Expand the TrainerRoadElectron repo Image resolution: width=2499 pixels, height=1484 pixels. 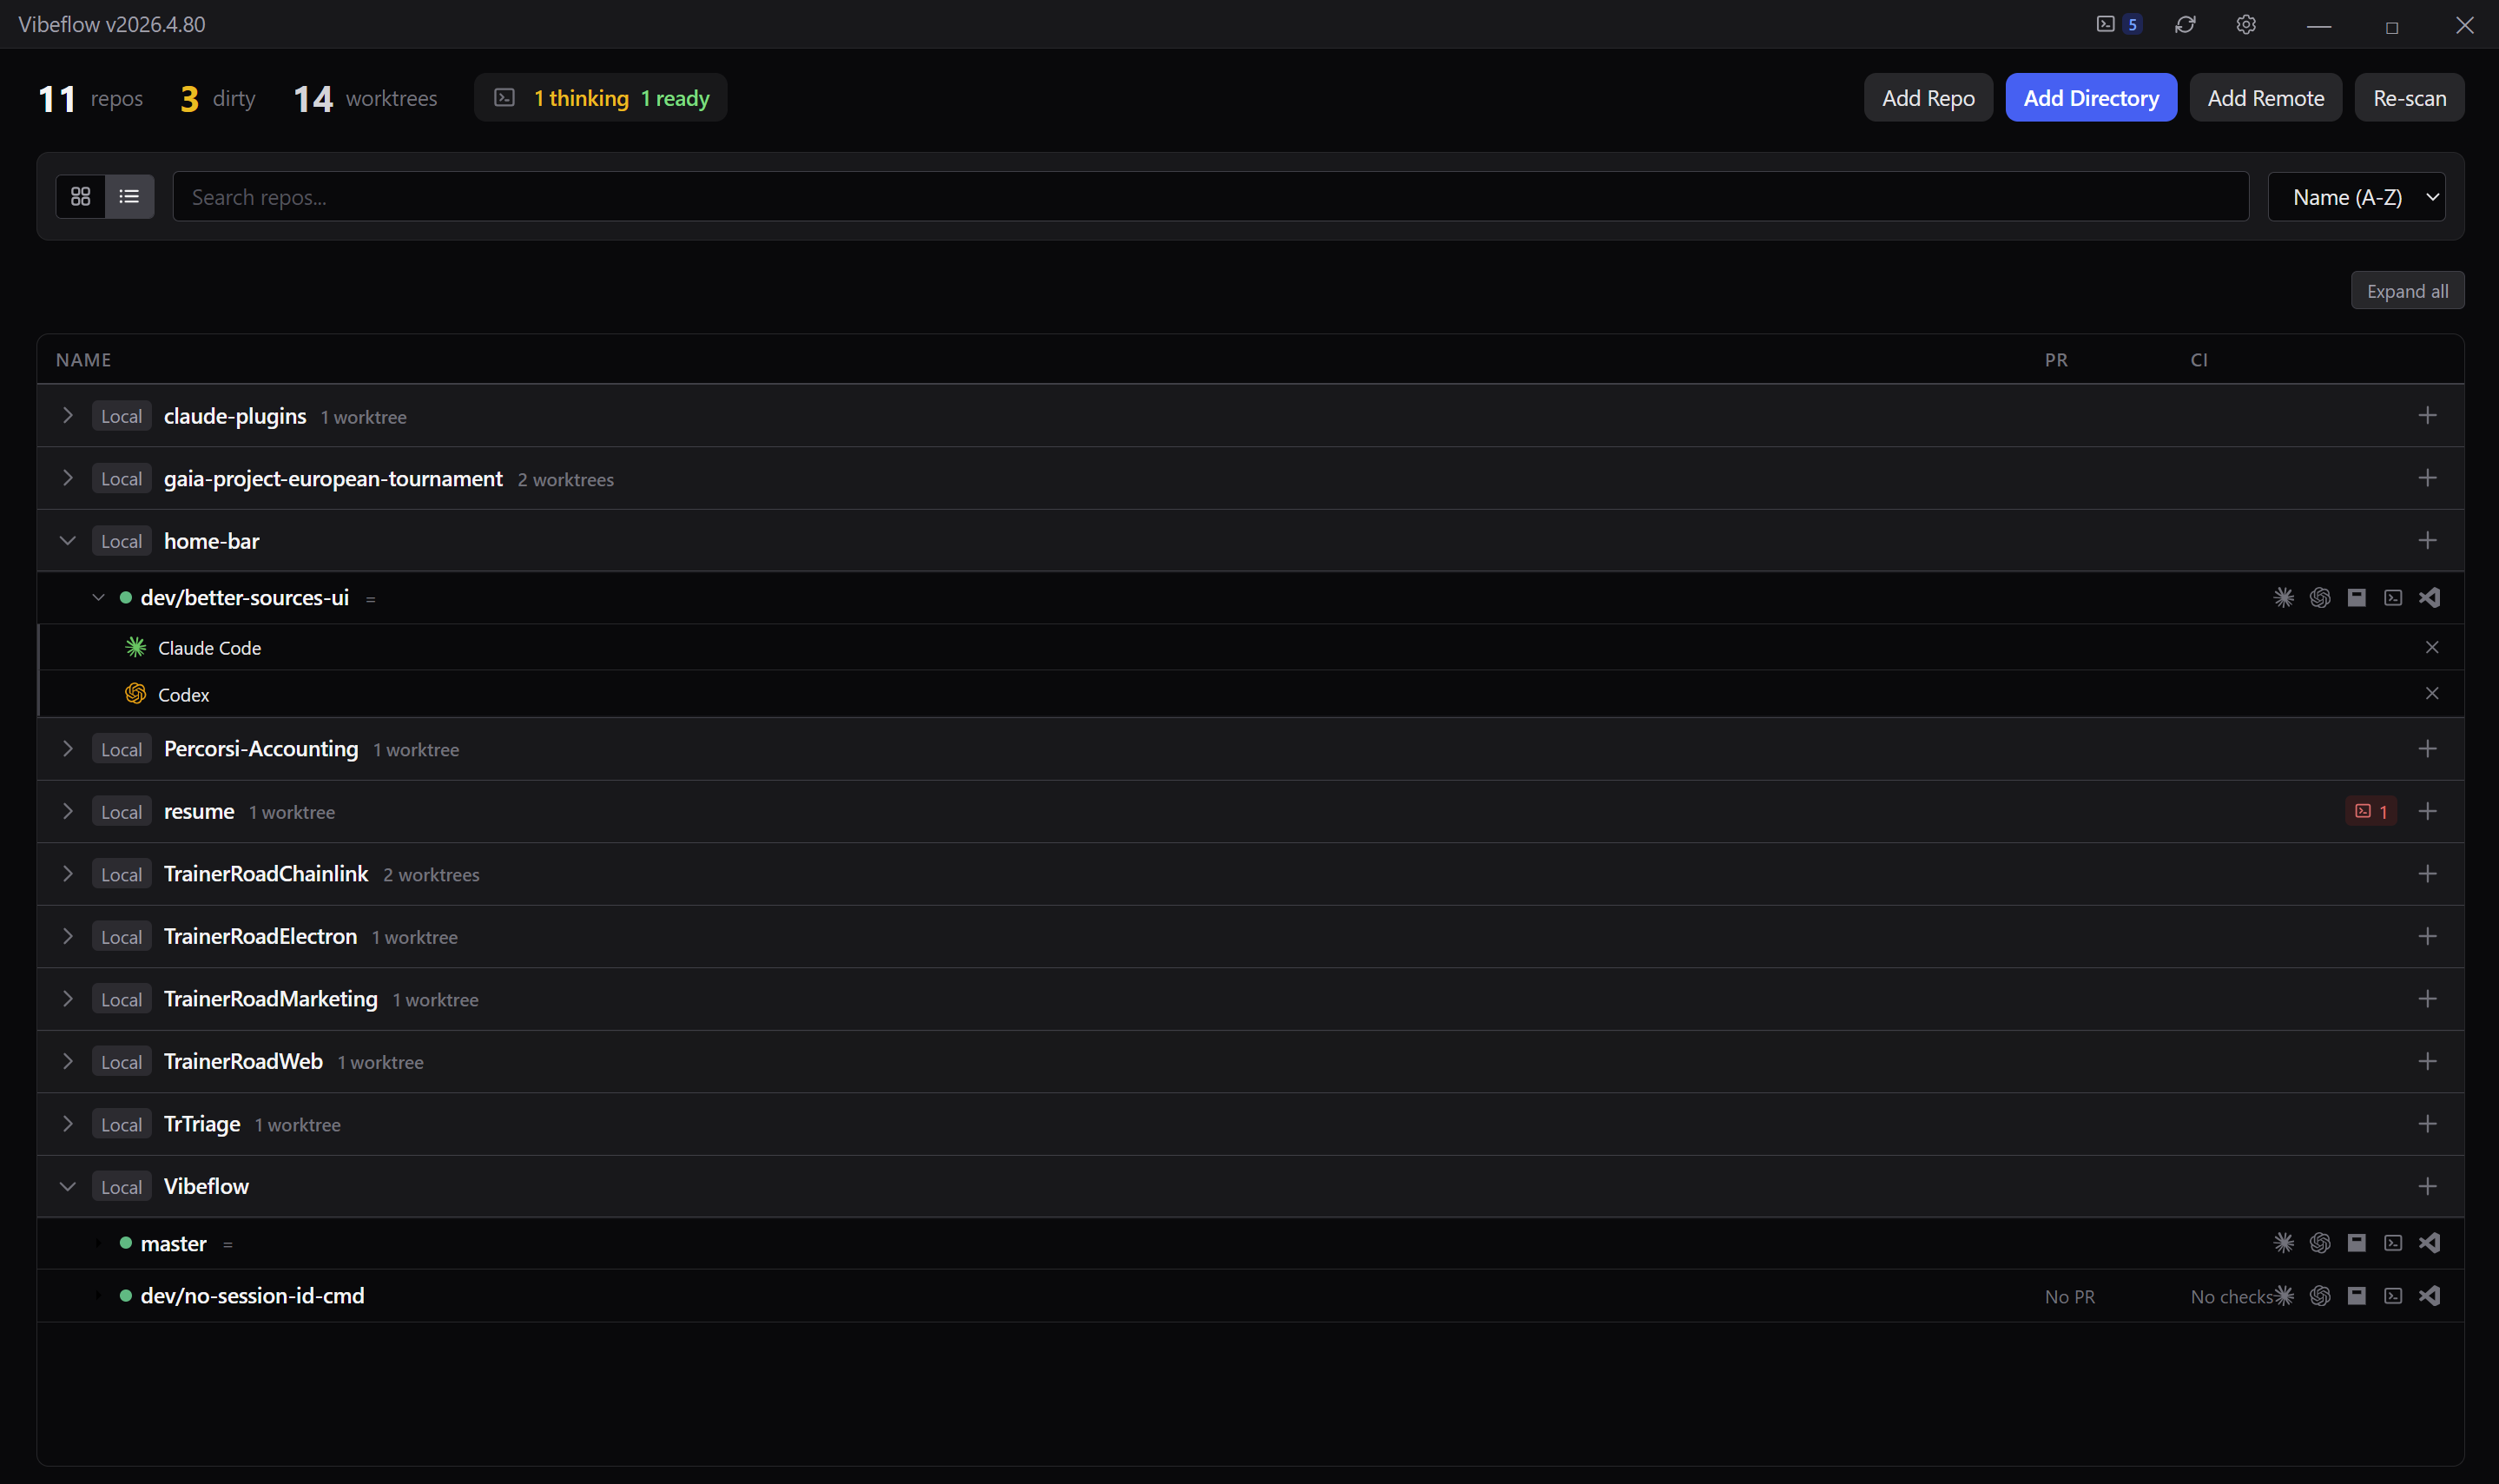click(68, 937)
